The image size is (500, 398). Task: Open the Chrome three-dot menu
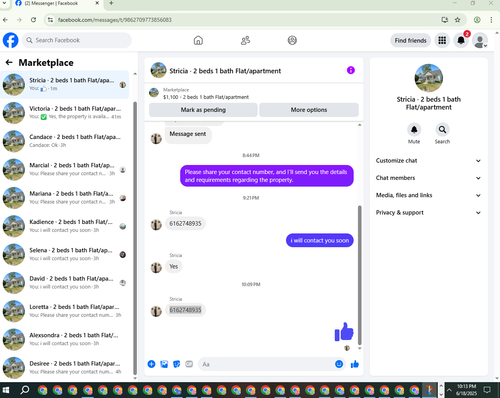491,20
